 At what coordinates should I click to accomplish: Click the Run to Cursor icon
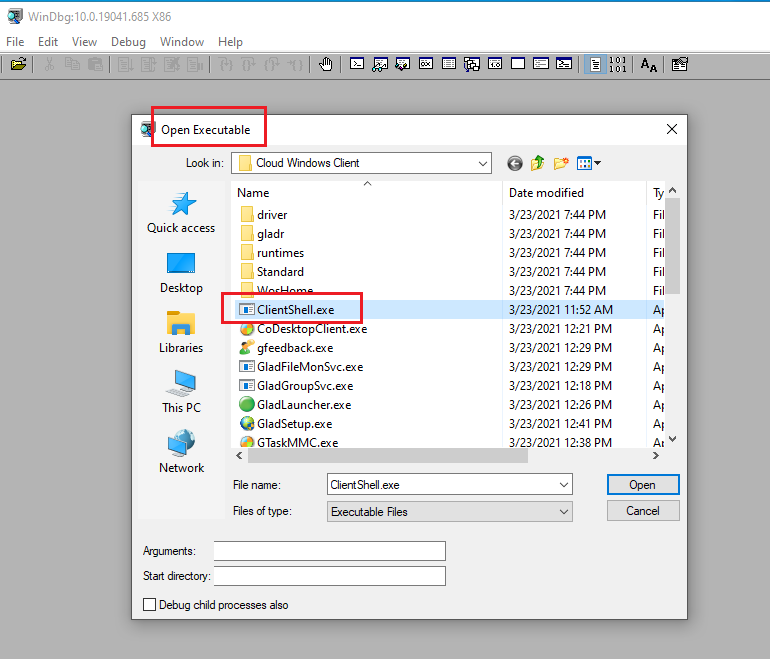pos(295,64)
